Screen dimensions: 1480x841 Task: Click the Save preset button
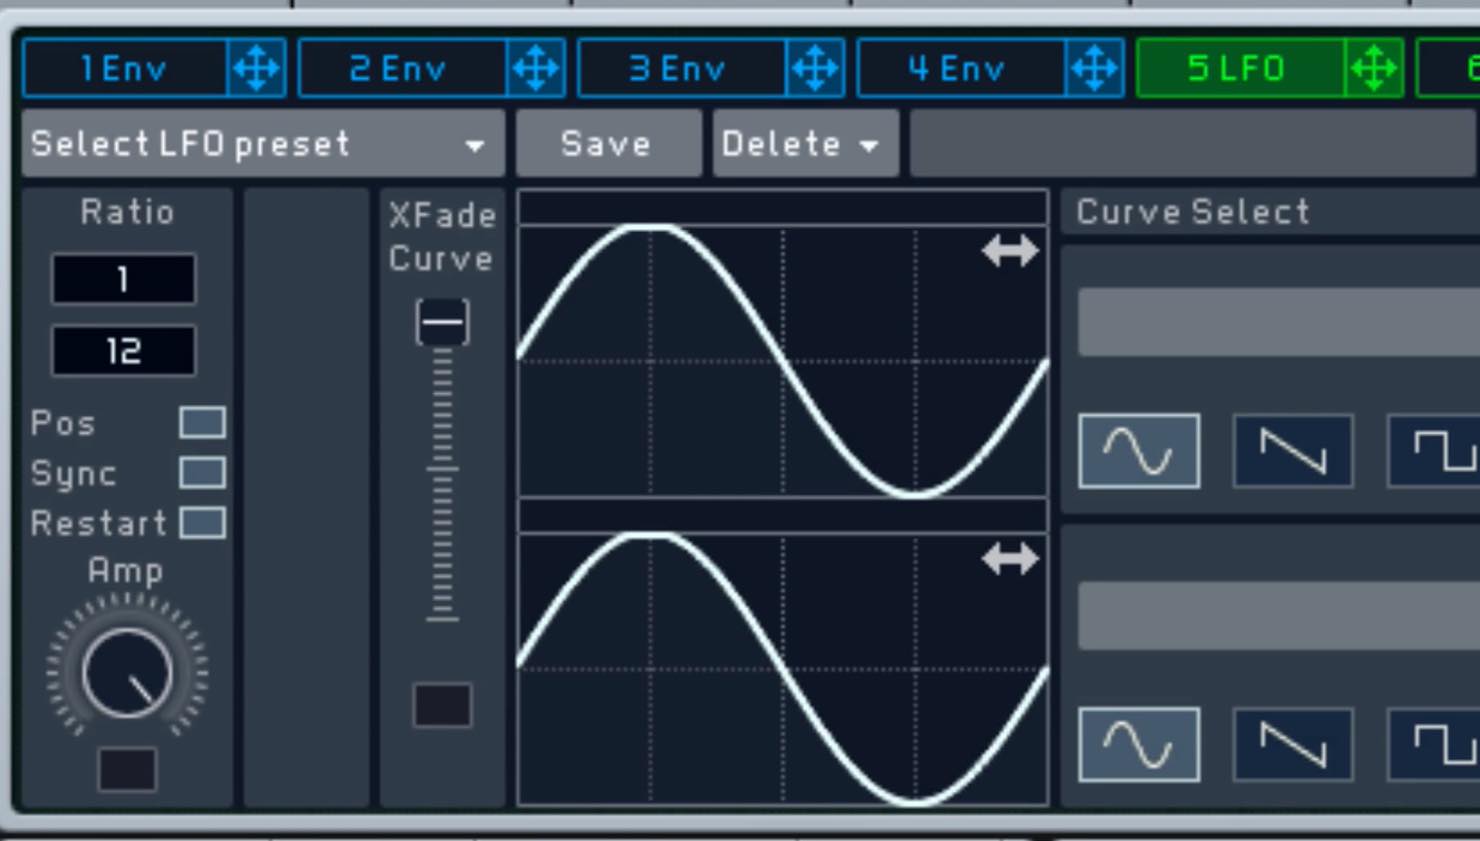[609, 144]
